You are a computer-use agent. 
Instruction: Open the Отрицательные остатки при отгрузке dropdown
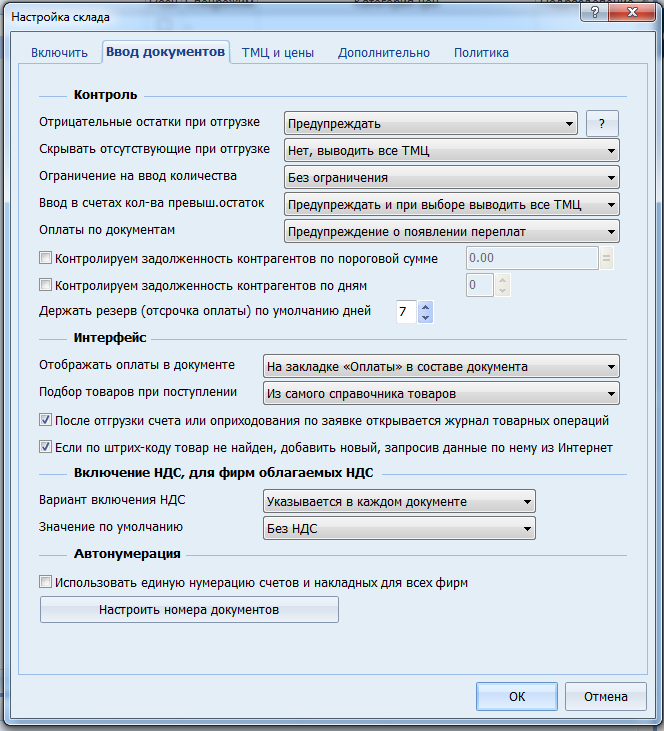431,124
